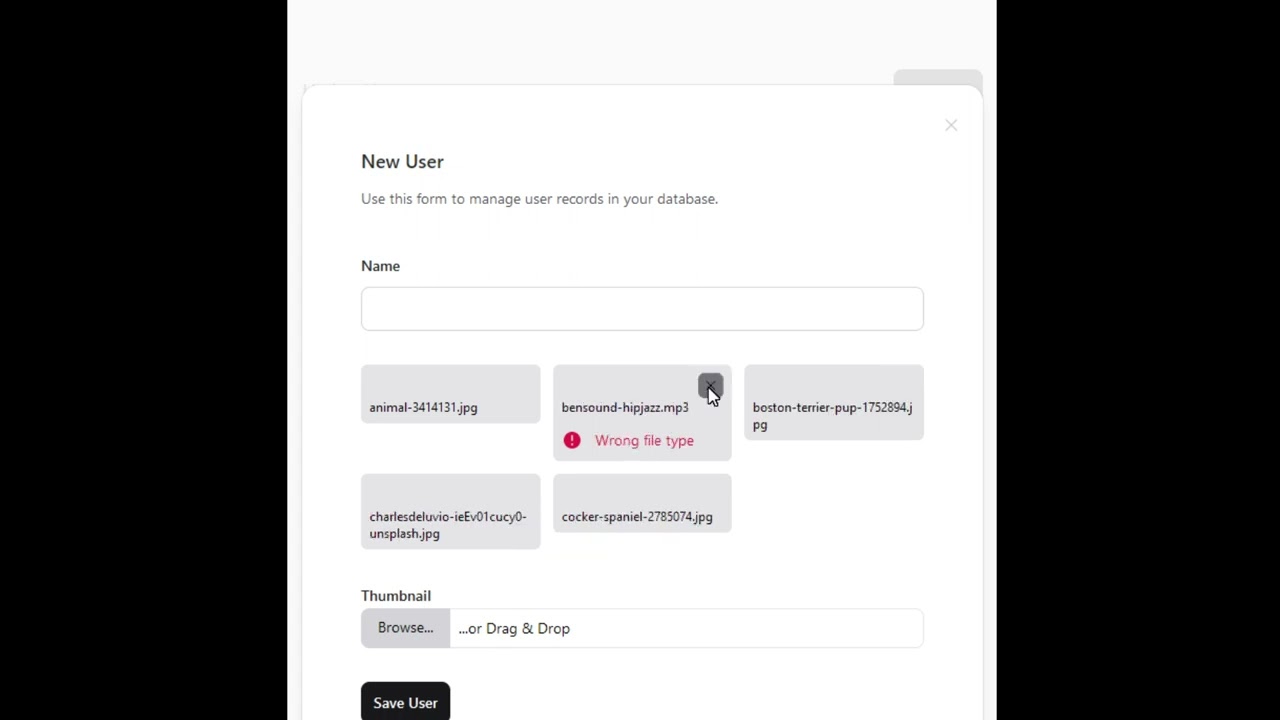The width and height of the screenshot is (1280, 720).
Task: Remove the bensound-hipjazz.mp3 file
Action: (710, 386)
